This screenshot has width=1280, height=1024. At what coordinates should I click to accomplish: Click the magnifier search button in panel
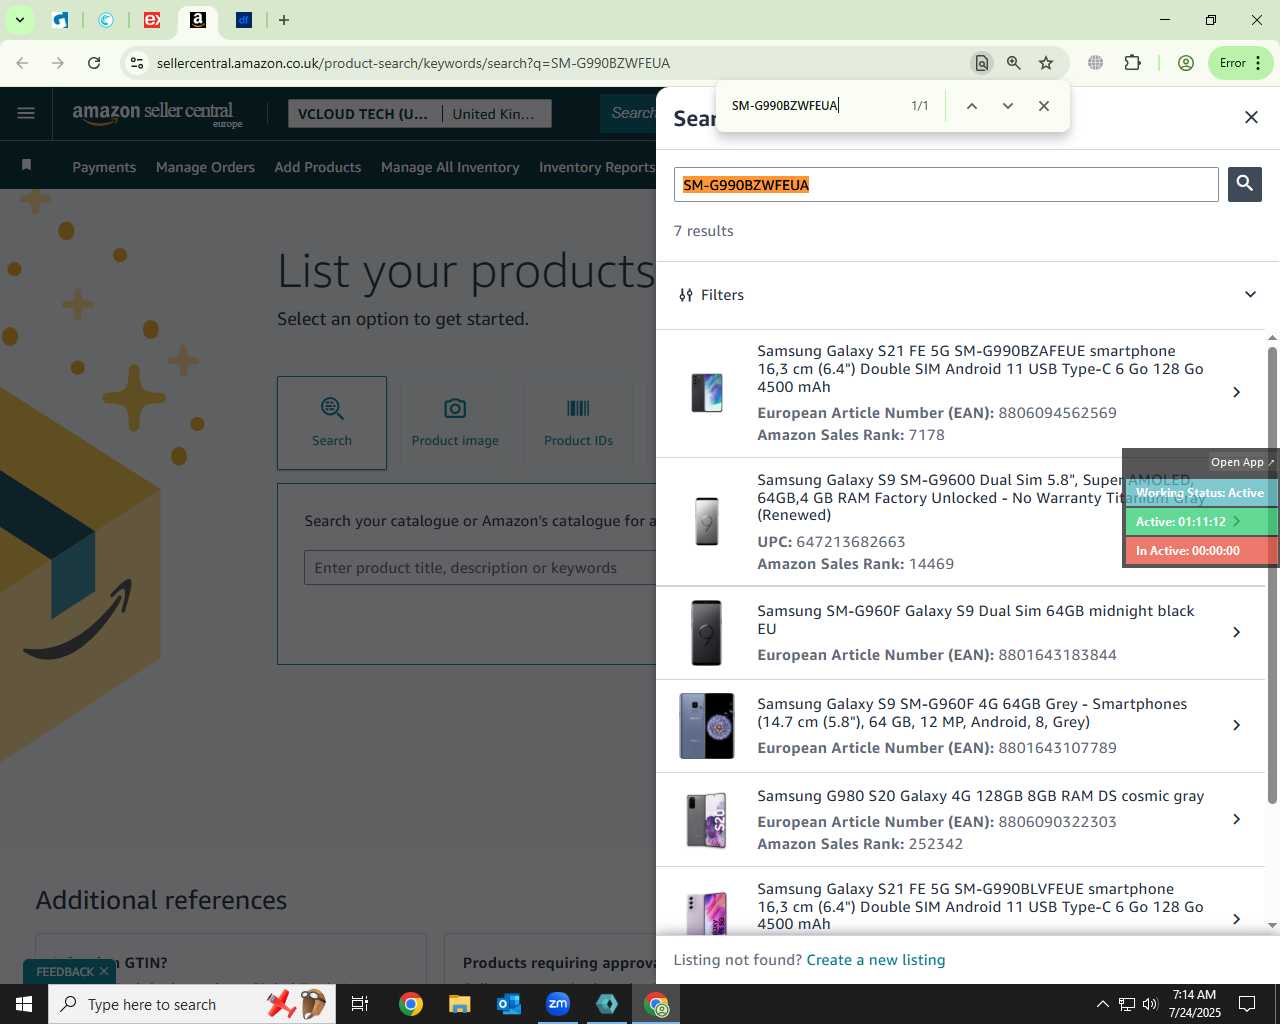click(x=1245, y=184)
